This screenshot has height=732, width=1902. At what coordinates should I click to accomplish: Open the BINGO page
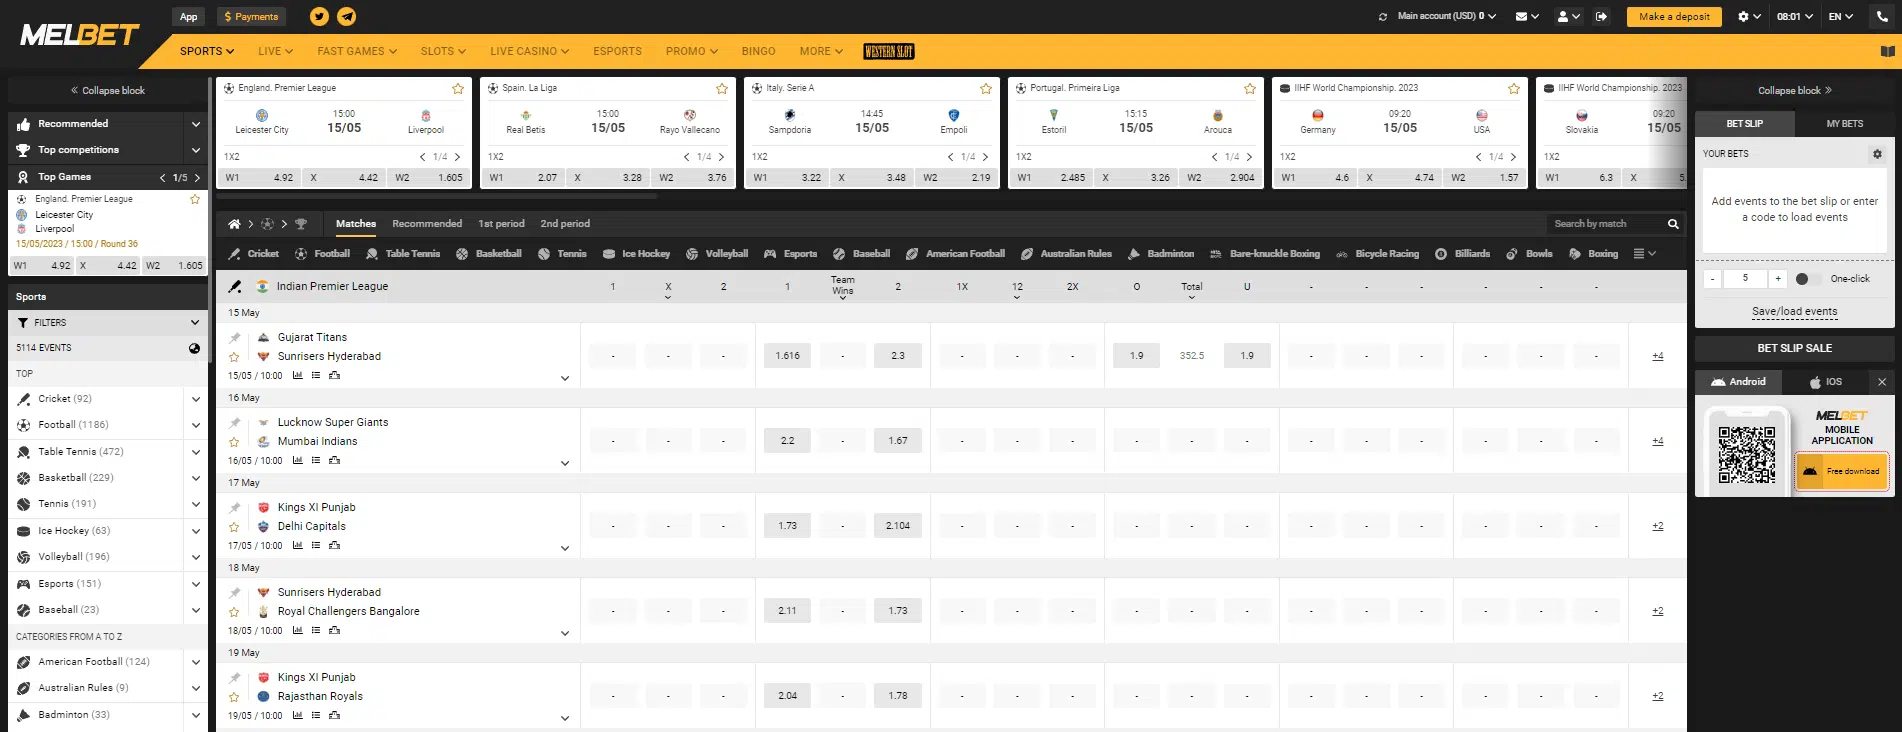(758, 51)
